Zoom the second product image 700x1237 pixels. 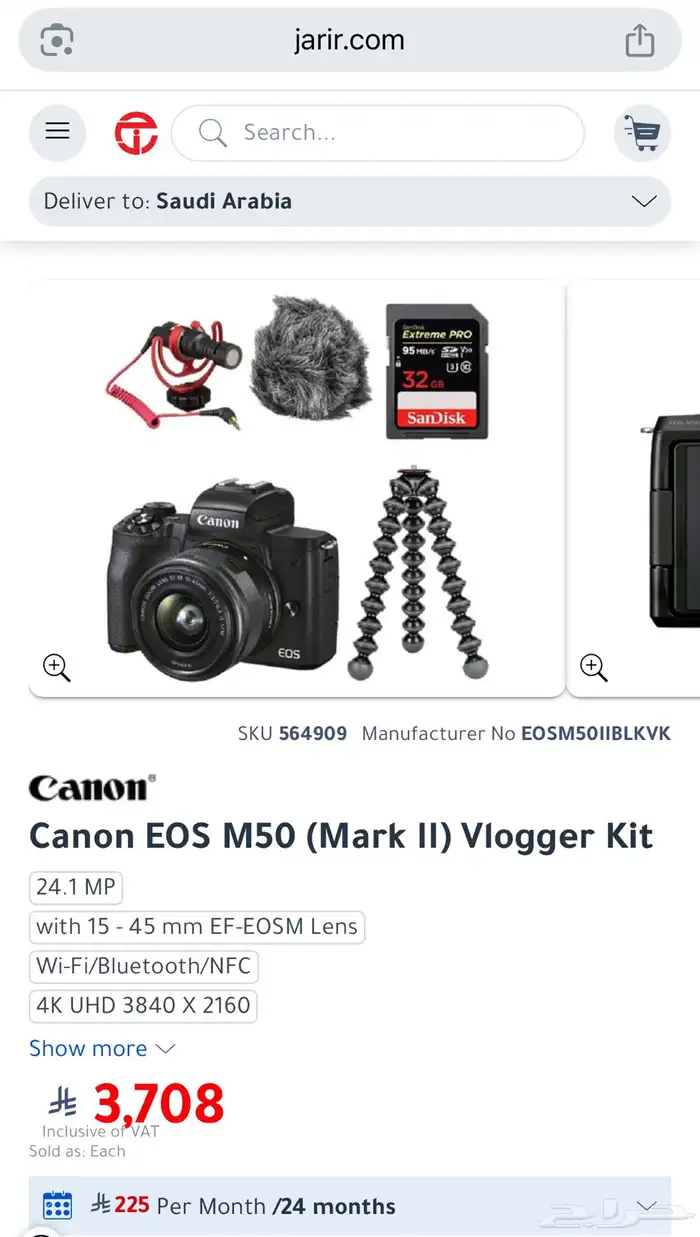[x=594, y=667]
